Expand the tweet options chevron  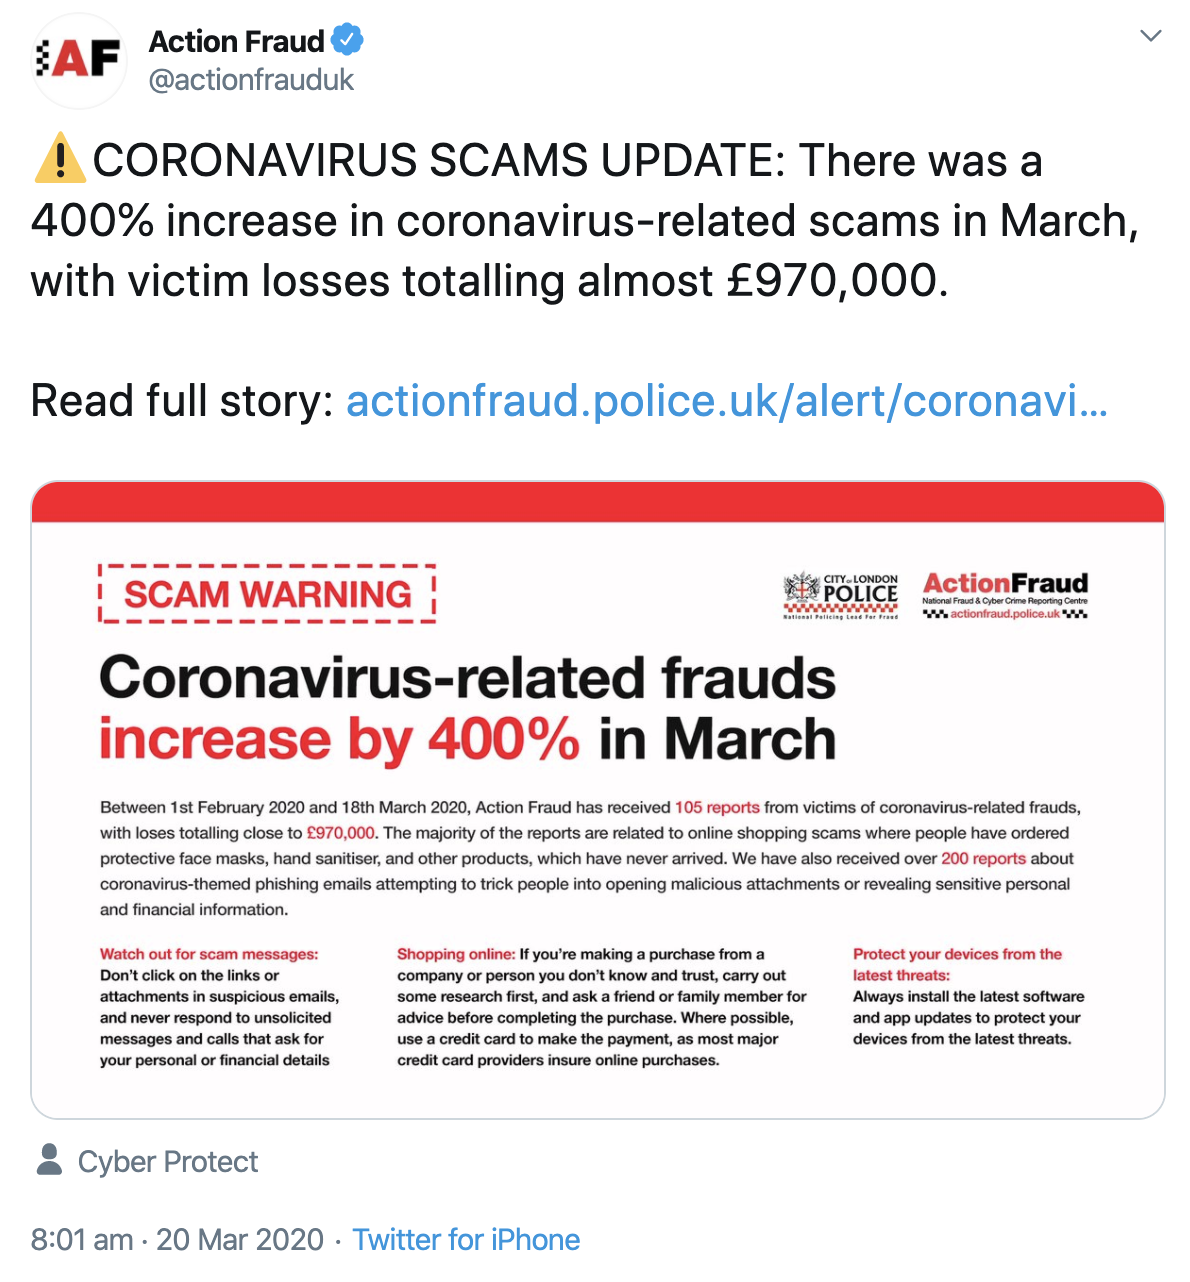[x=1151, y=36]
